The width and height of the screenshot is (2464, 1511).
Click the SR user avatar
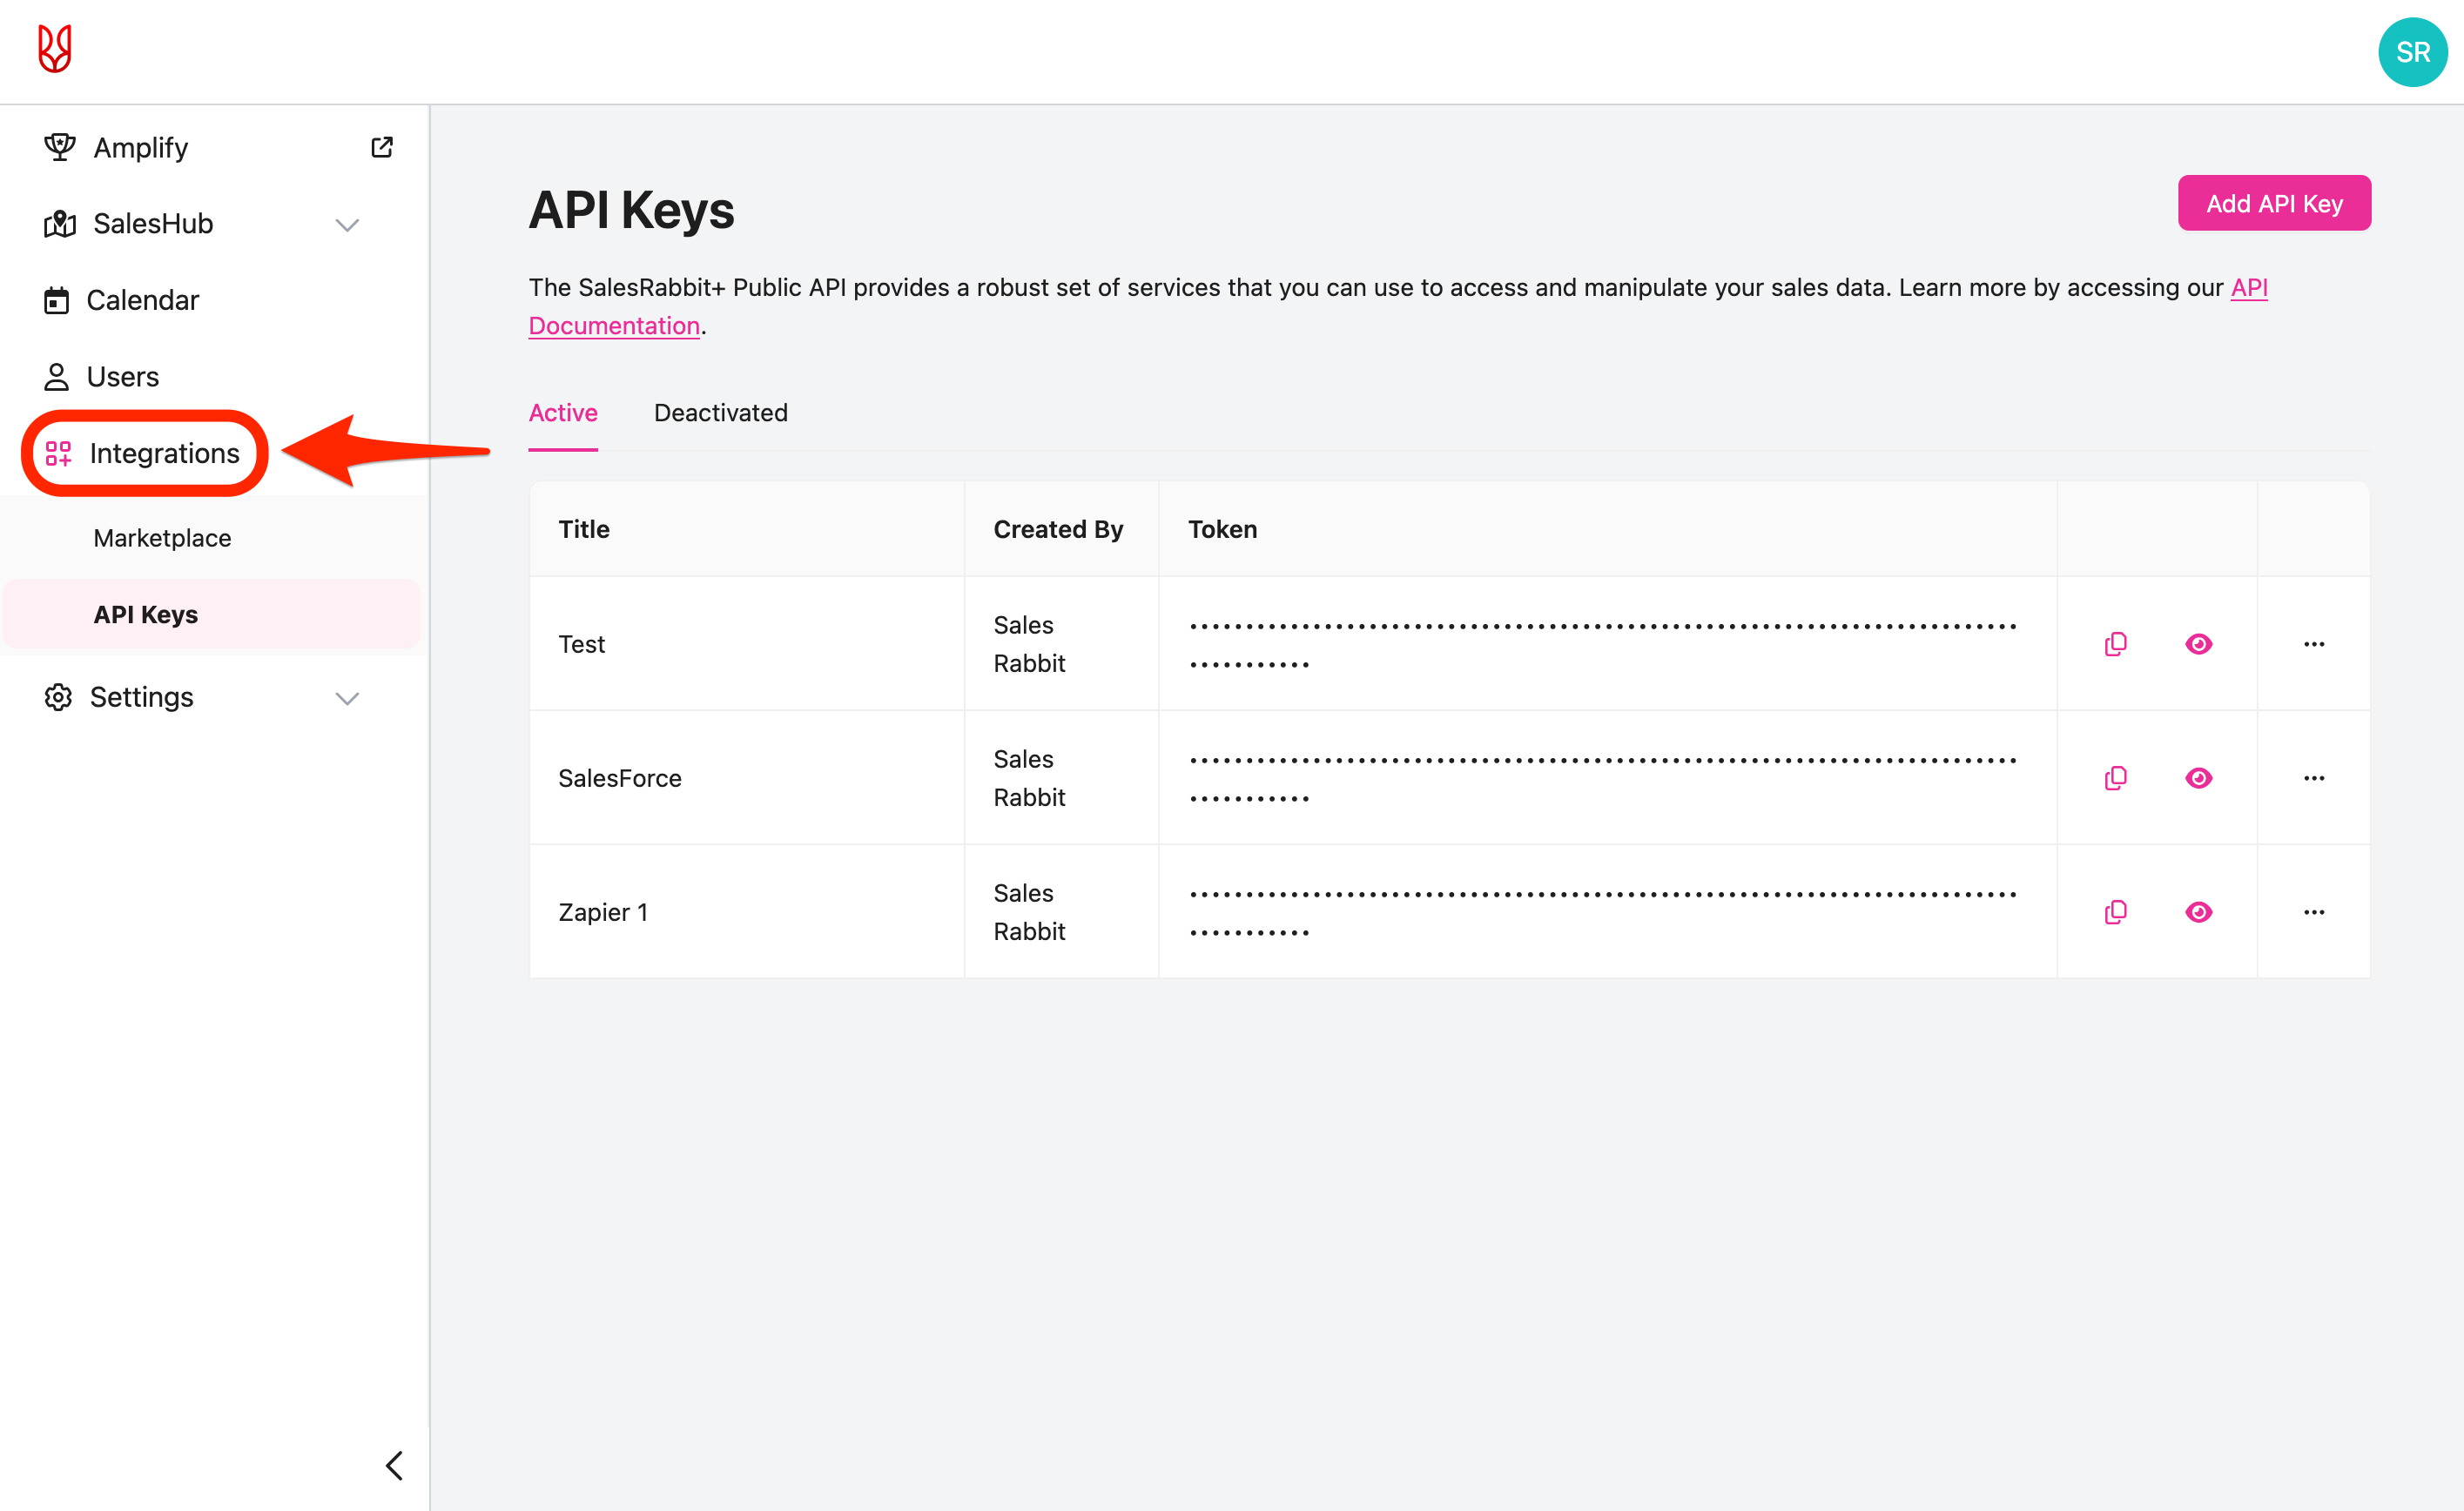click(2411, 52)
